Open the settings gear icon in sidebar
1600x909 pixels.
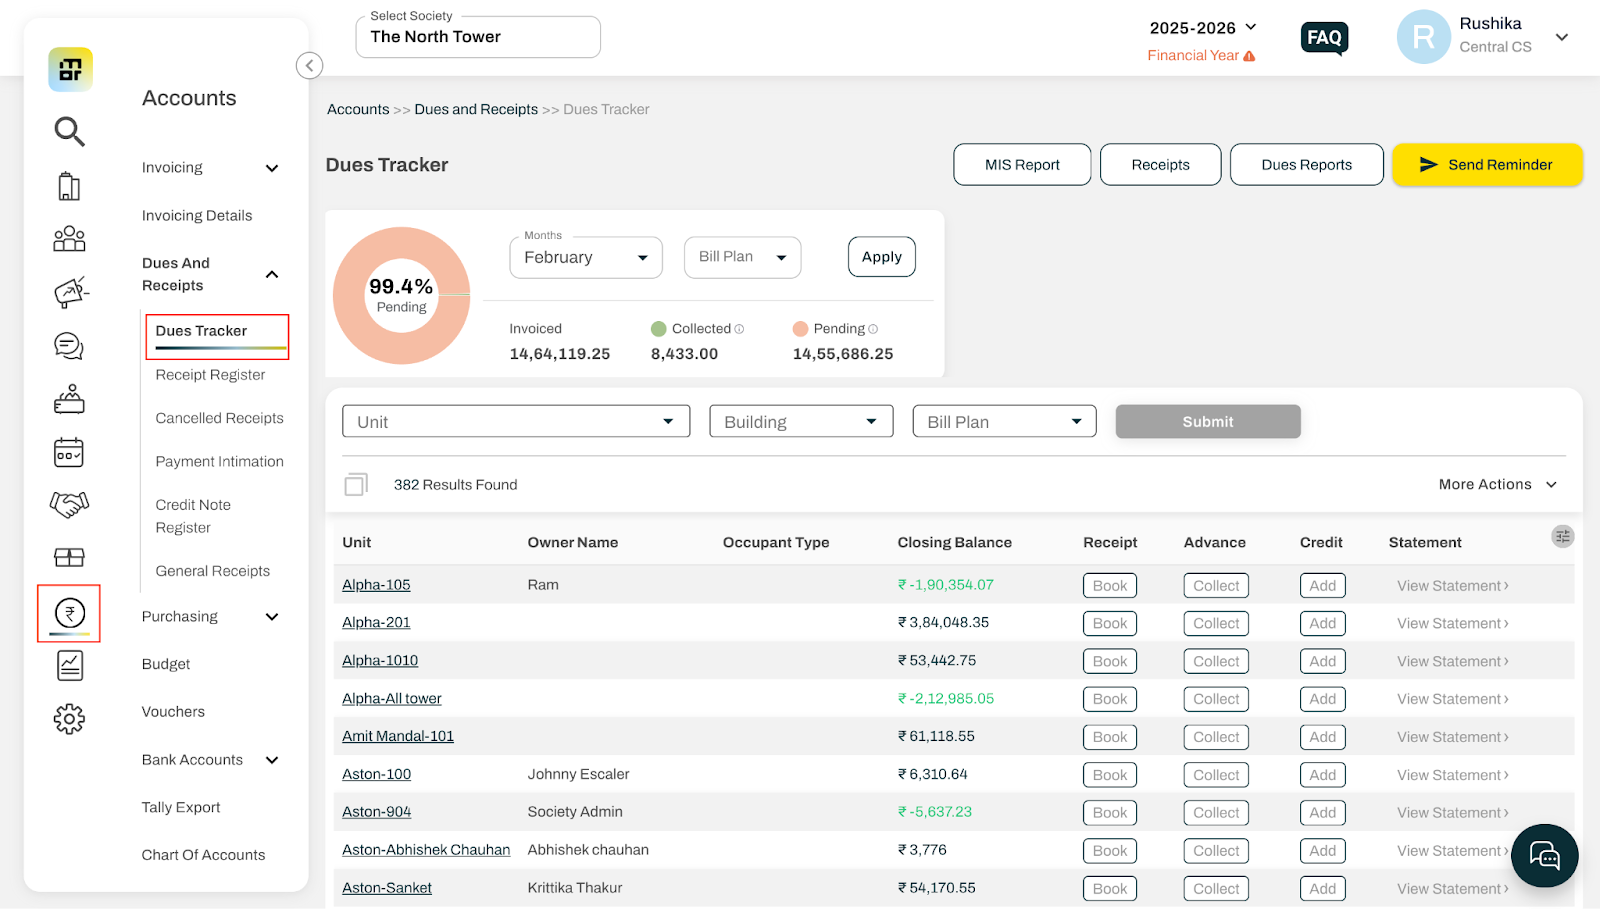click(69, 718)
